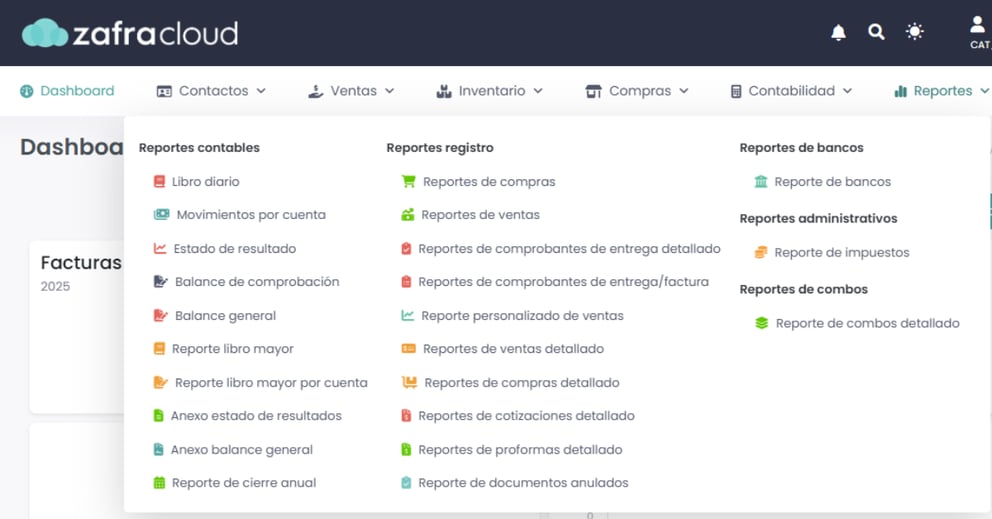
Task: Click the Facturas card title
Action: [x=81, y=263]
